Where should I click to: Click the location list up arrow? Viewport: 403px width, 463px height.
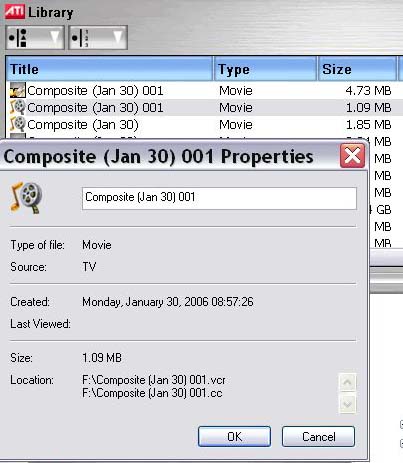pos(347,382)
